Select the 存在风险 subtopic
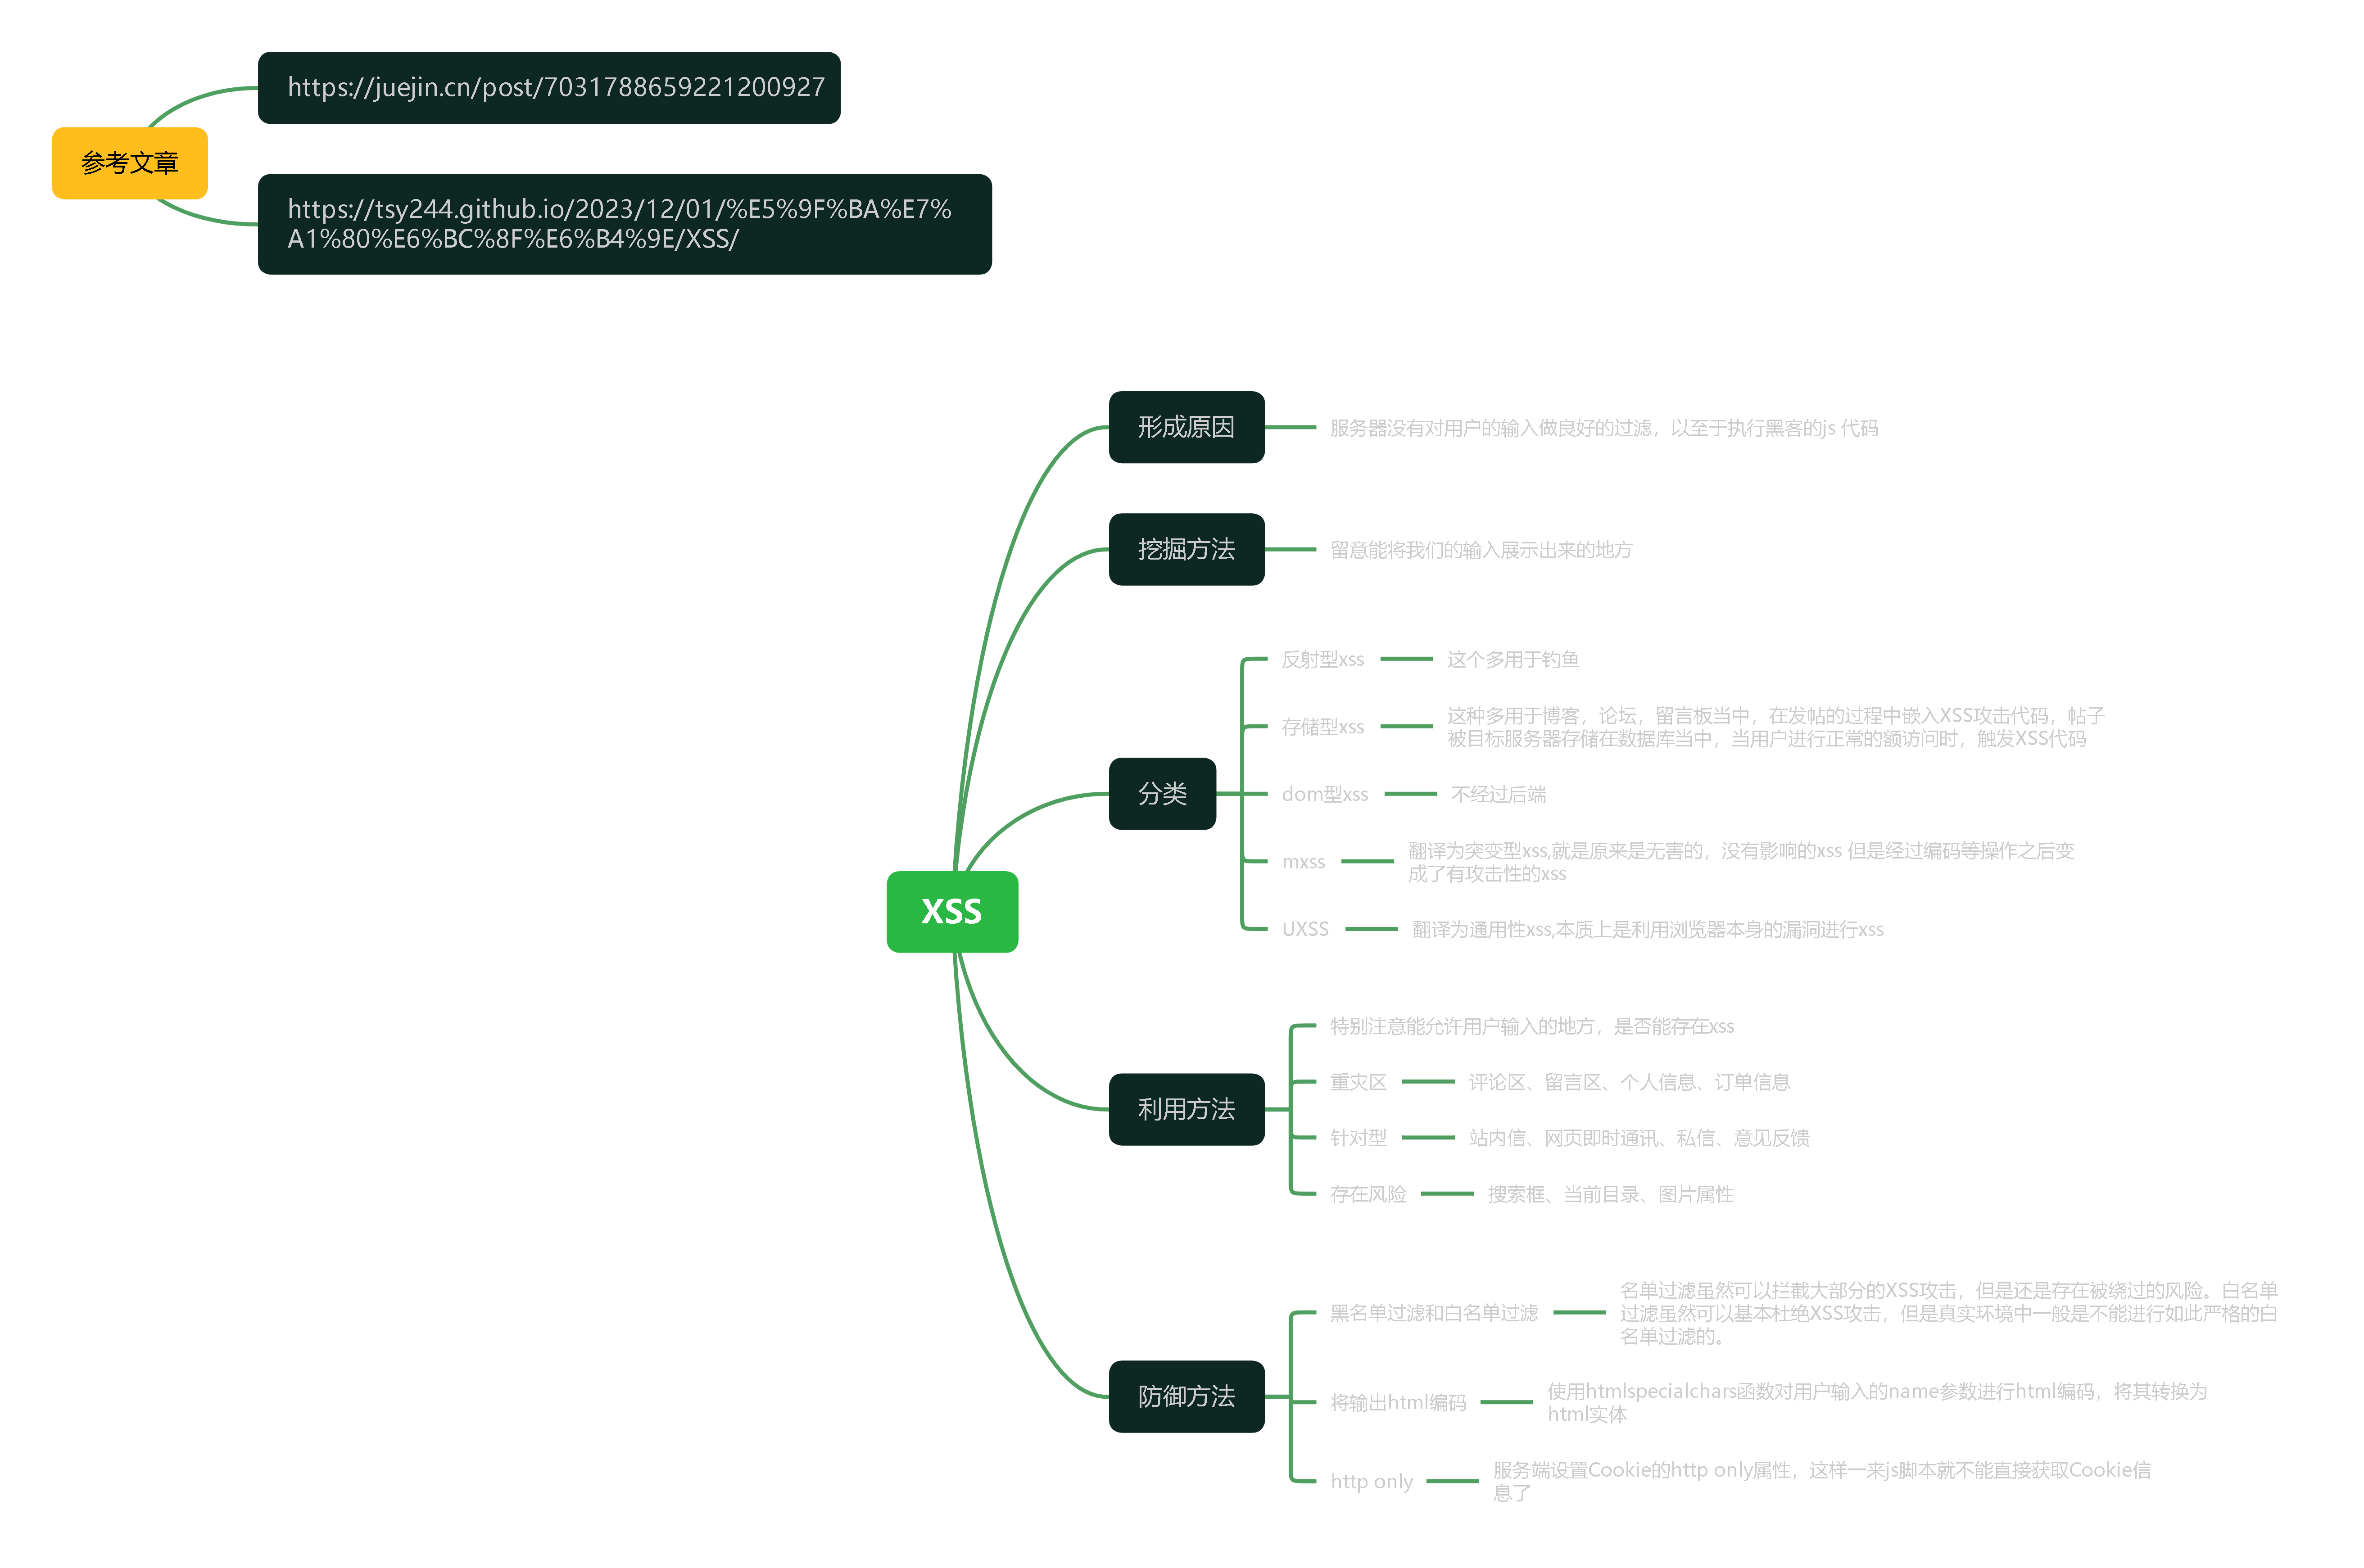This screenshot has width=2364, height=1568. (x=1367, y=1194)
